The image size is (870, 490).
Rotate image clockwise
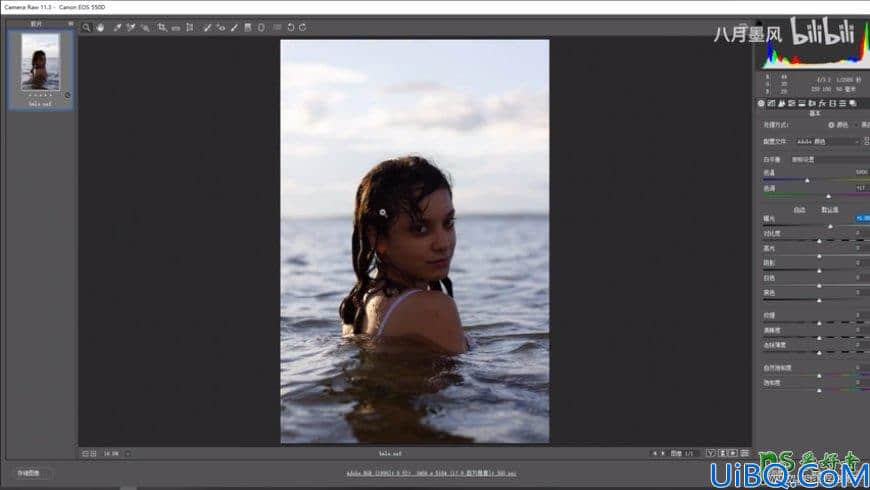tap(303, 27)
